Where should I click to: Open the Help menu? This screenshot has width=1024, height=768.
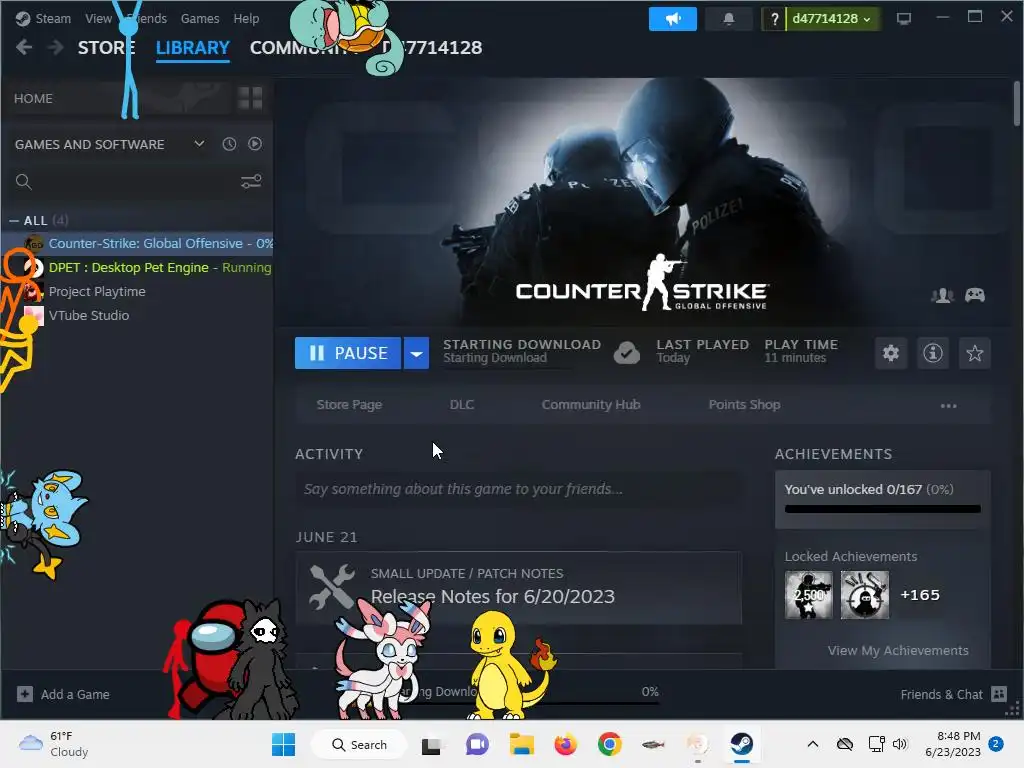[x=246, y=18]
